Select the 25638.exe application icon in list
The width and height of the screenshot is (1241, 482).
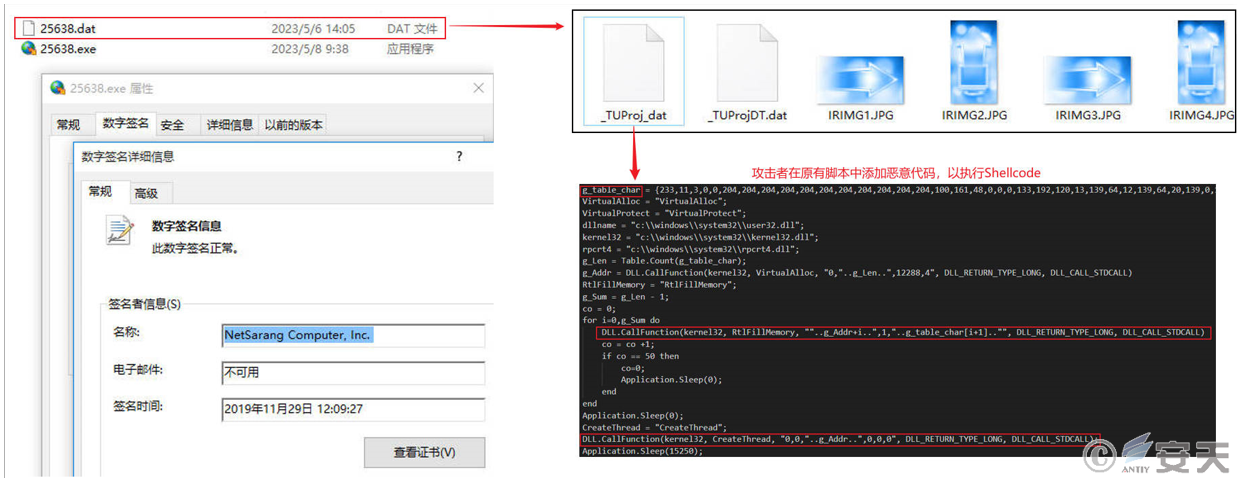[x=28, y=48]
